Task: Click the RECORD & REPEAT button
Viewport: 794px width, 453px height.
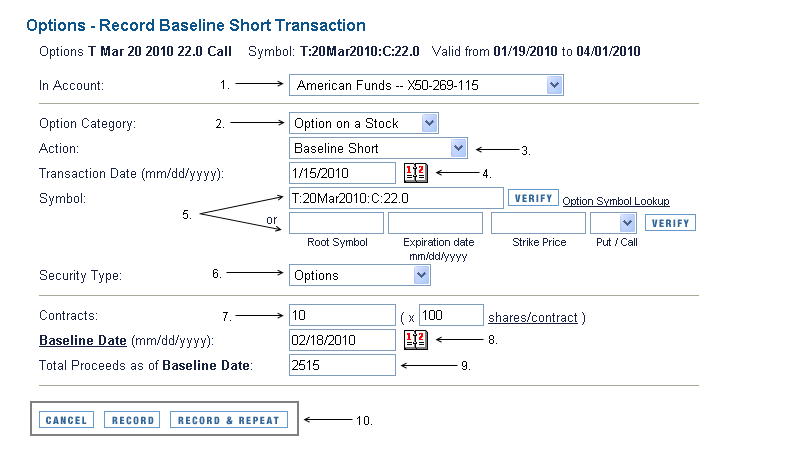Action: [x=229, y=420]
